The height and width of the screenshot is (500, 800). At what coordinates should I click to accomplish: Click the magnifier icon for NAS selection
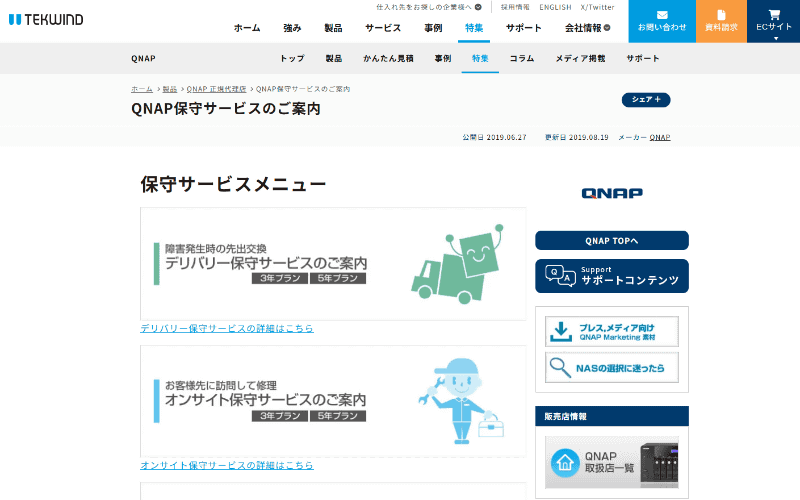560,367
